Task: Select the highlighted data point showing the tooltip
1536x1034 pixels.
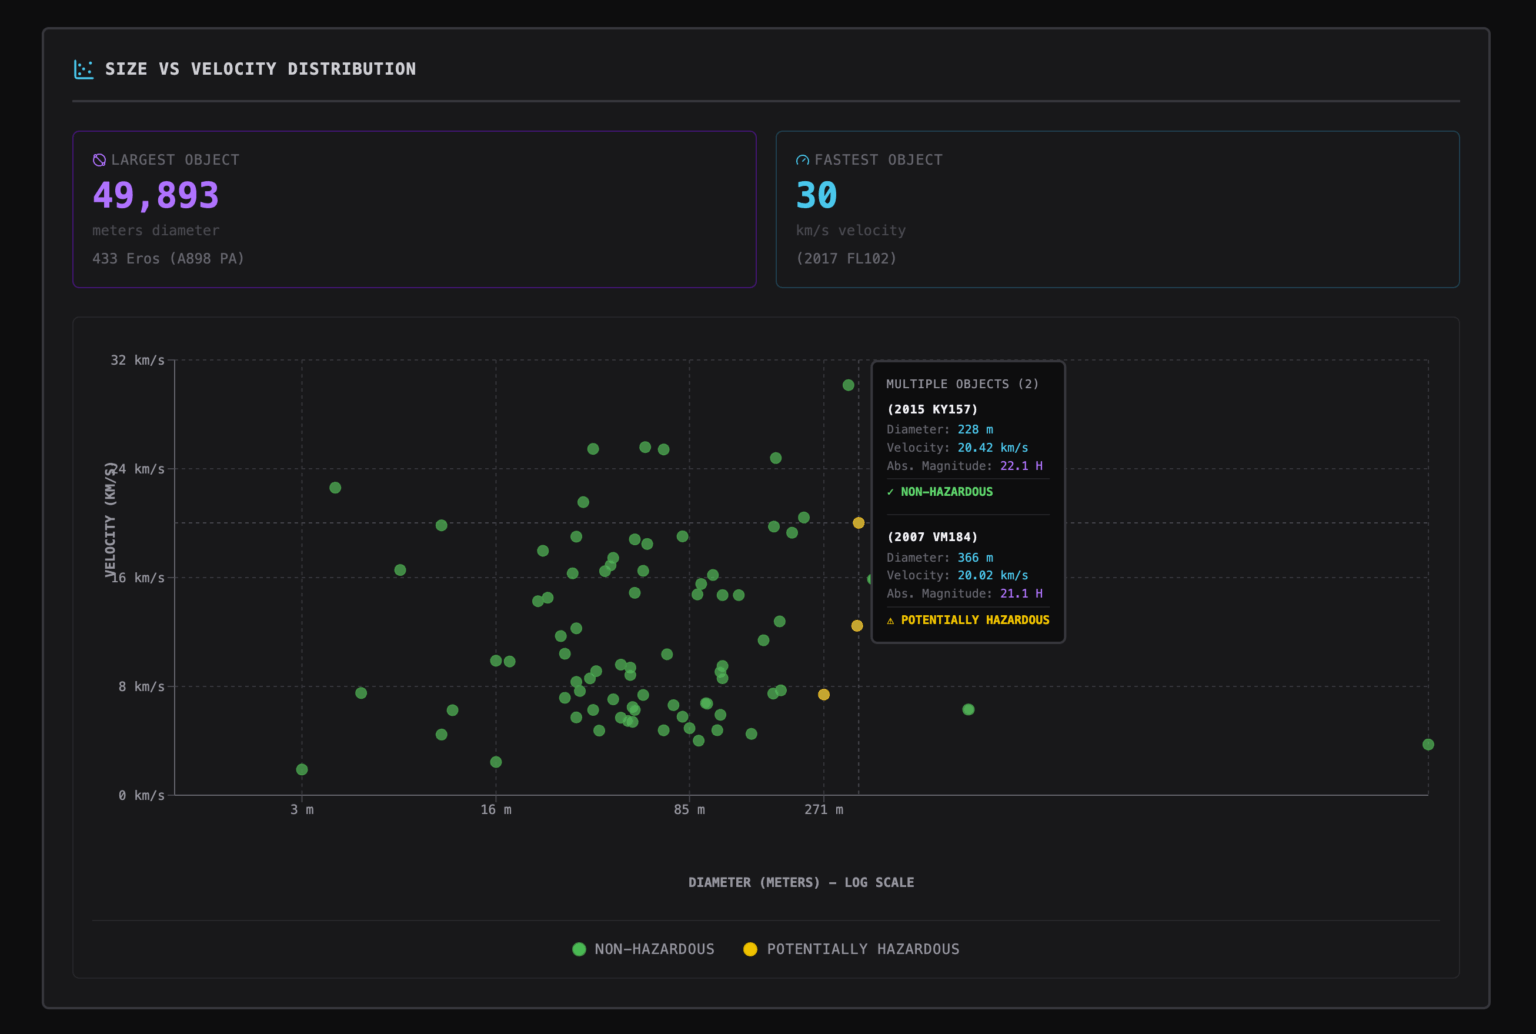Action: click(858, 523)
